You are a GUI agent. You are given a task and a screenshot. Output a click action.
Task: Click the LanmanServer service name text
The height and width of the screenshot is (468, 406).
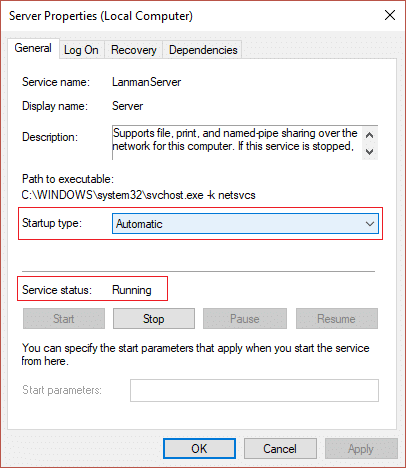[x=146, y=82]
